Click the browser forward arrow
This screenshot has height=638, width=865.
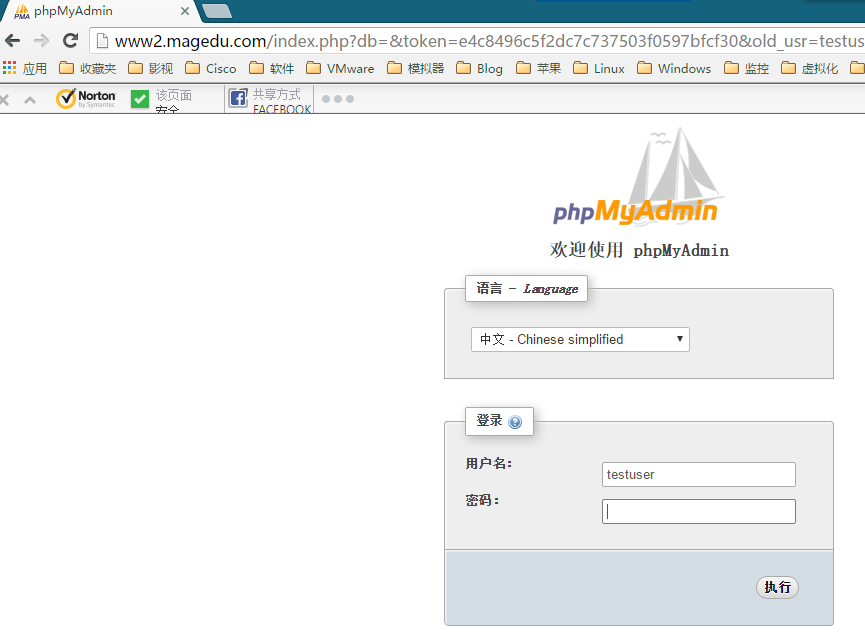41,40
